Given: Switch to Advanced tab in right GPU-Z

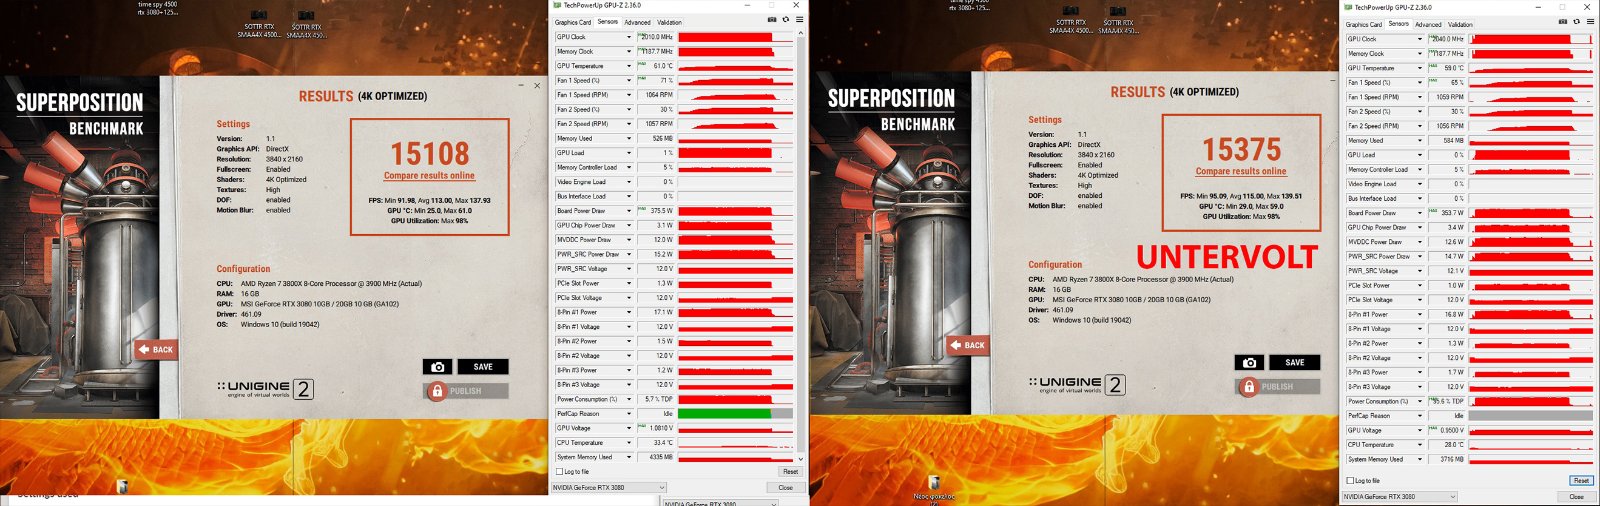Looking at the screenshot, I should click(x=1428, y=24).
